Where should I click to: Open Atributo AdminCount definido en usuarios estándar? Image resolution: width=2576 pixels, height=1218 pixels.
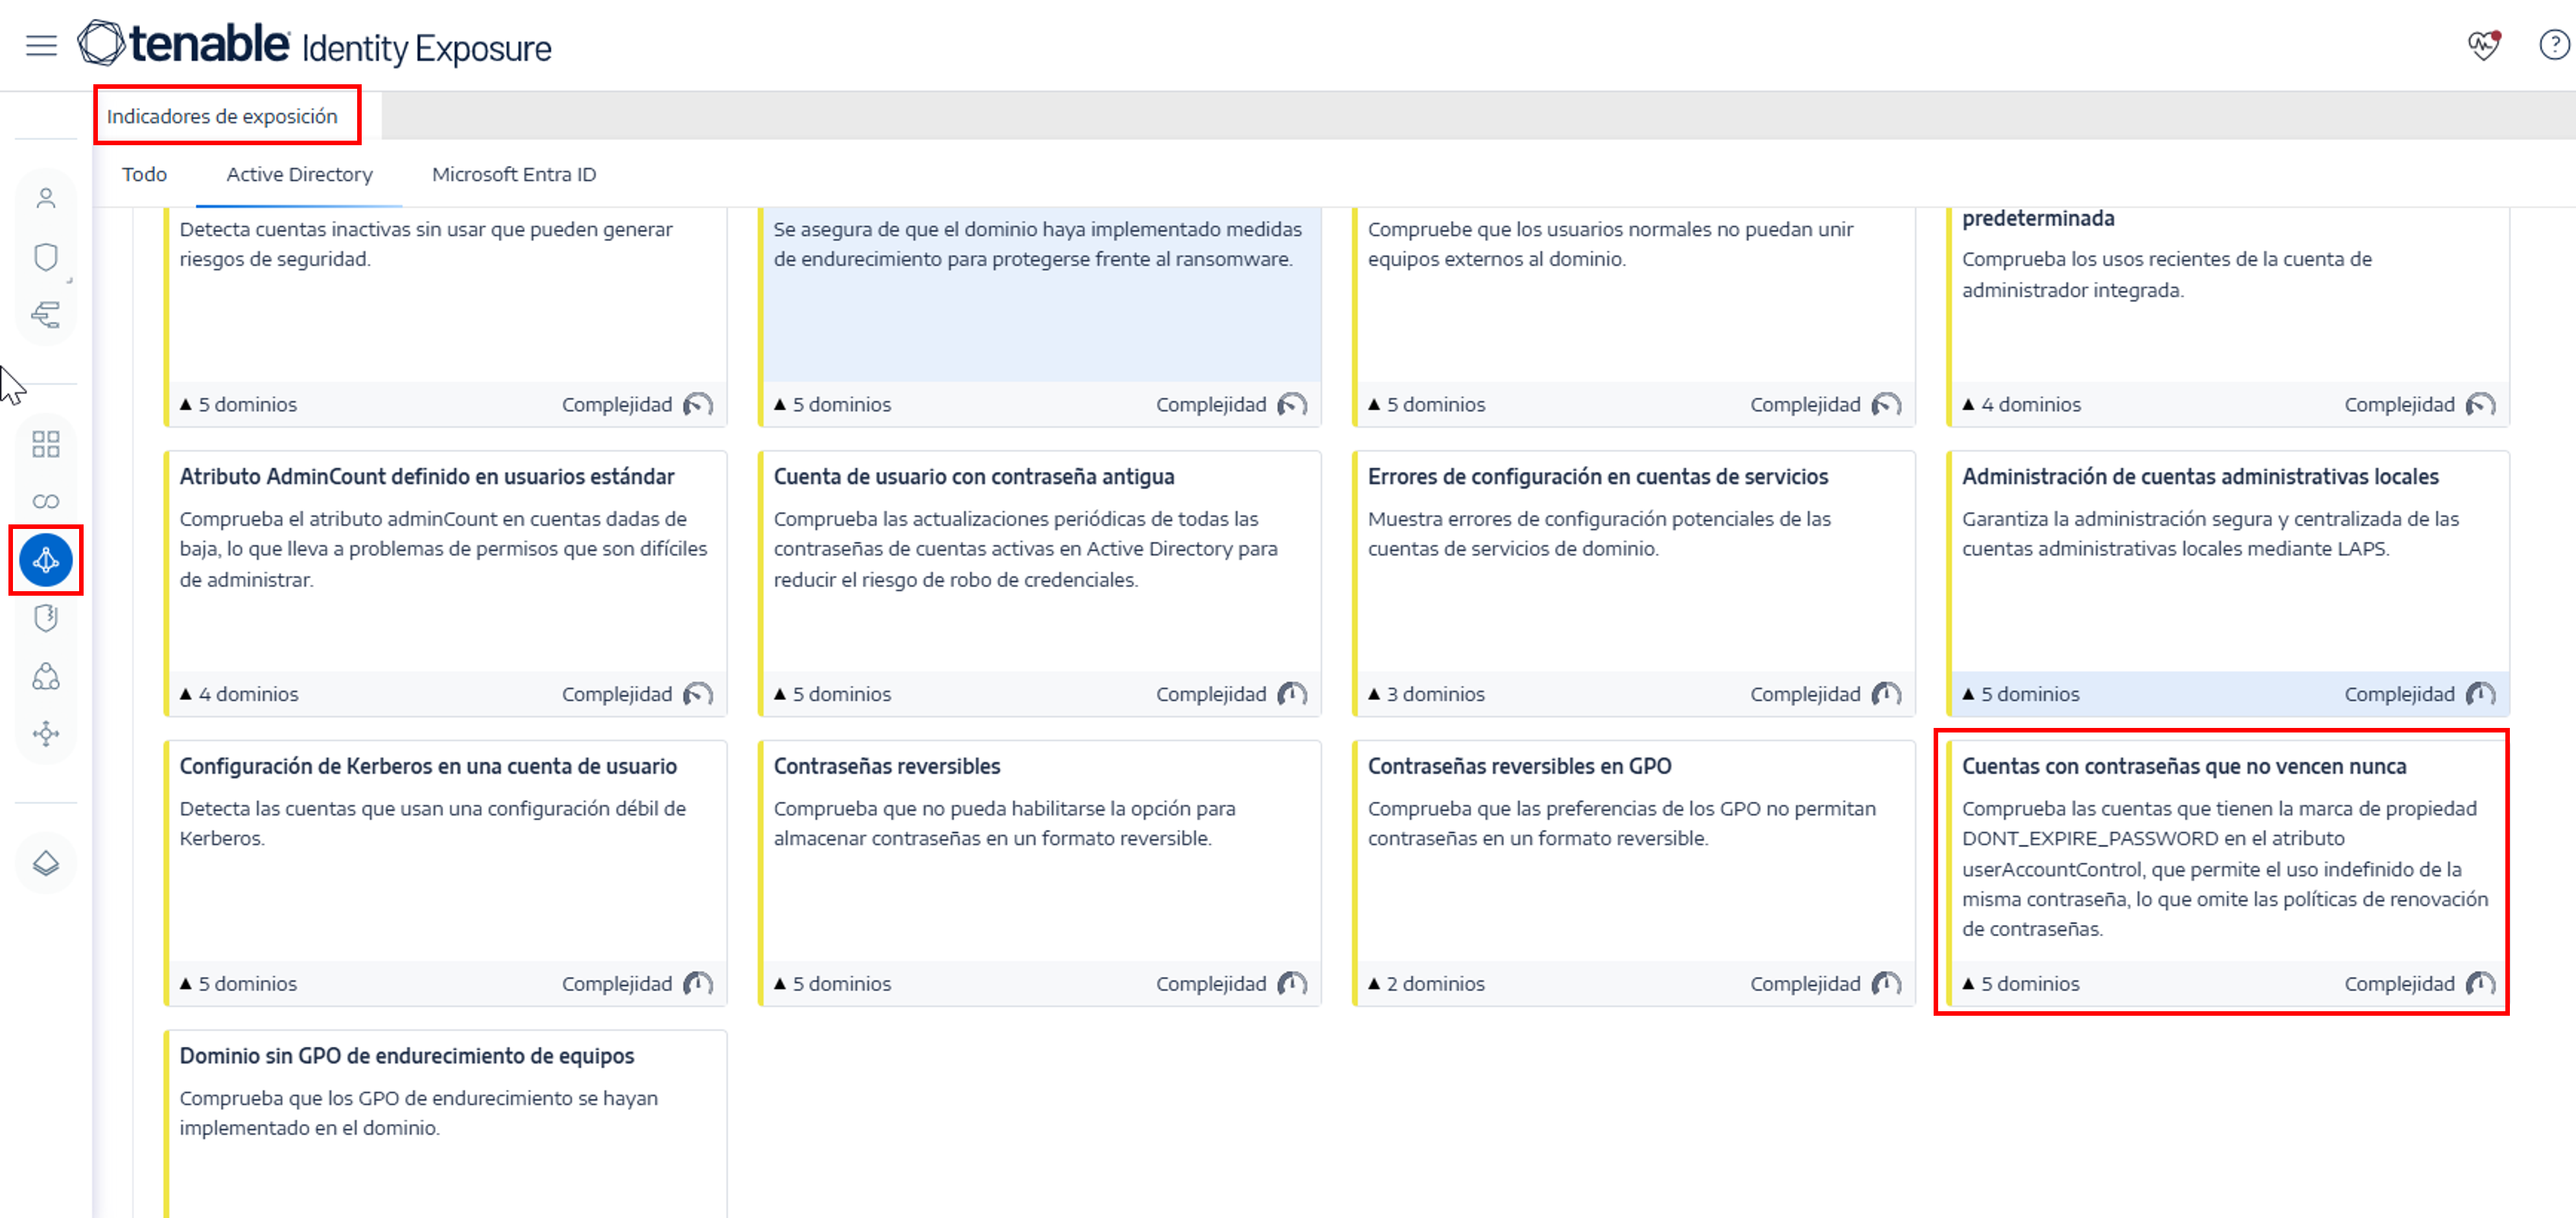[427, 477]
